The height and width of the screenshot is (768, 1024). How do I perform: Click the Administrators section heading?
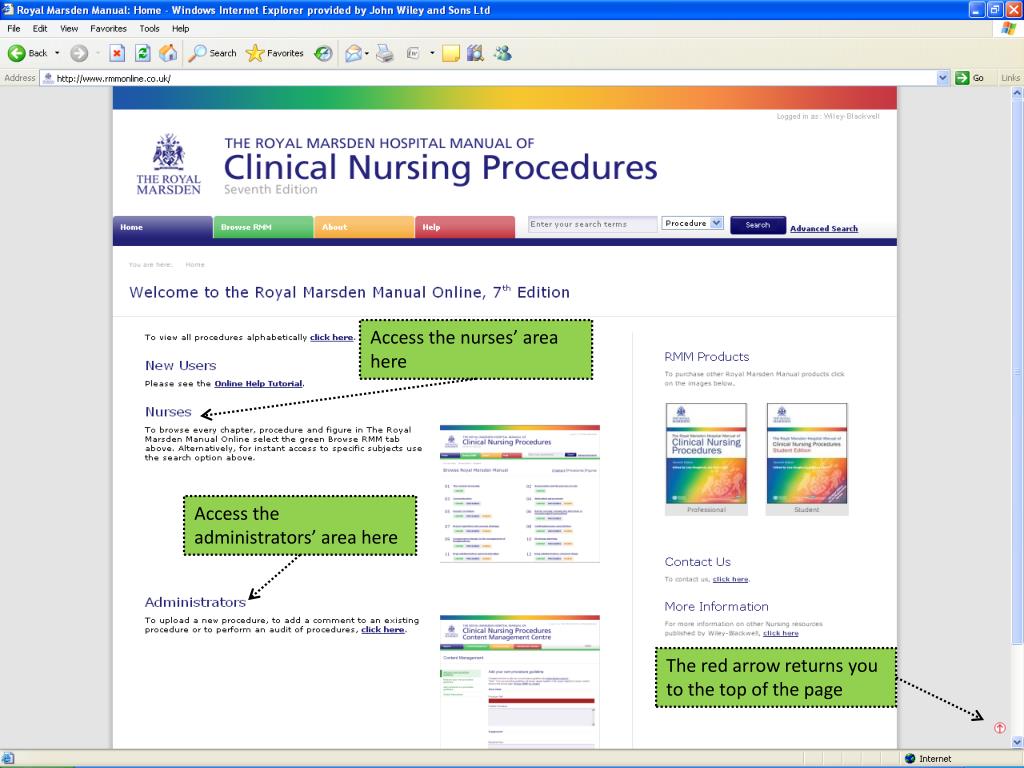[195, 602]
